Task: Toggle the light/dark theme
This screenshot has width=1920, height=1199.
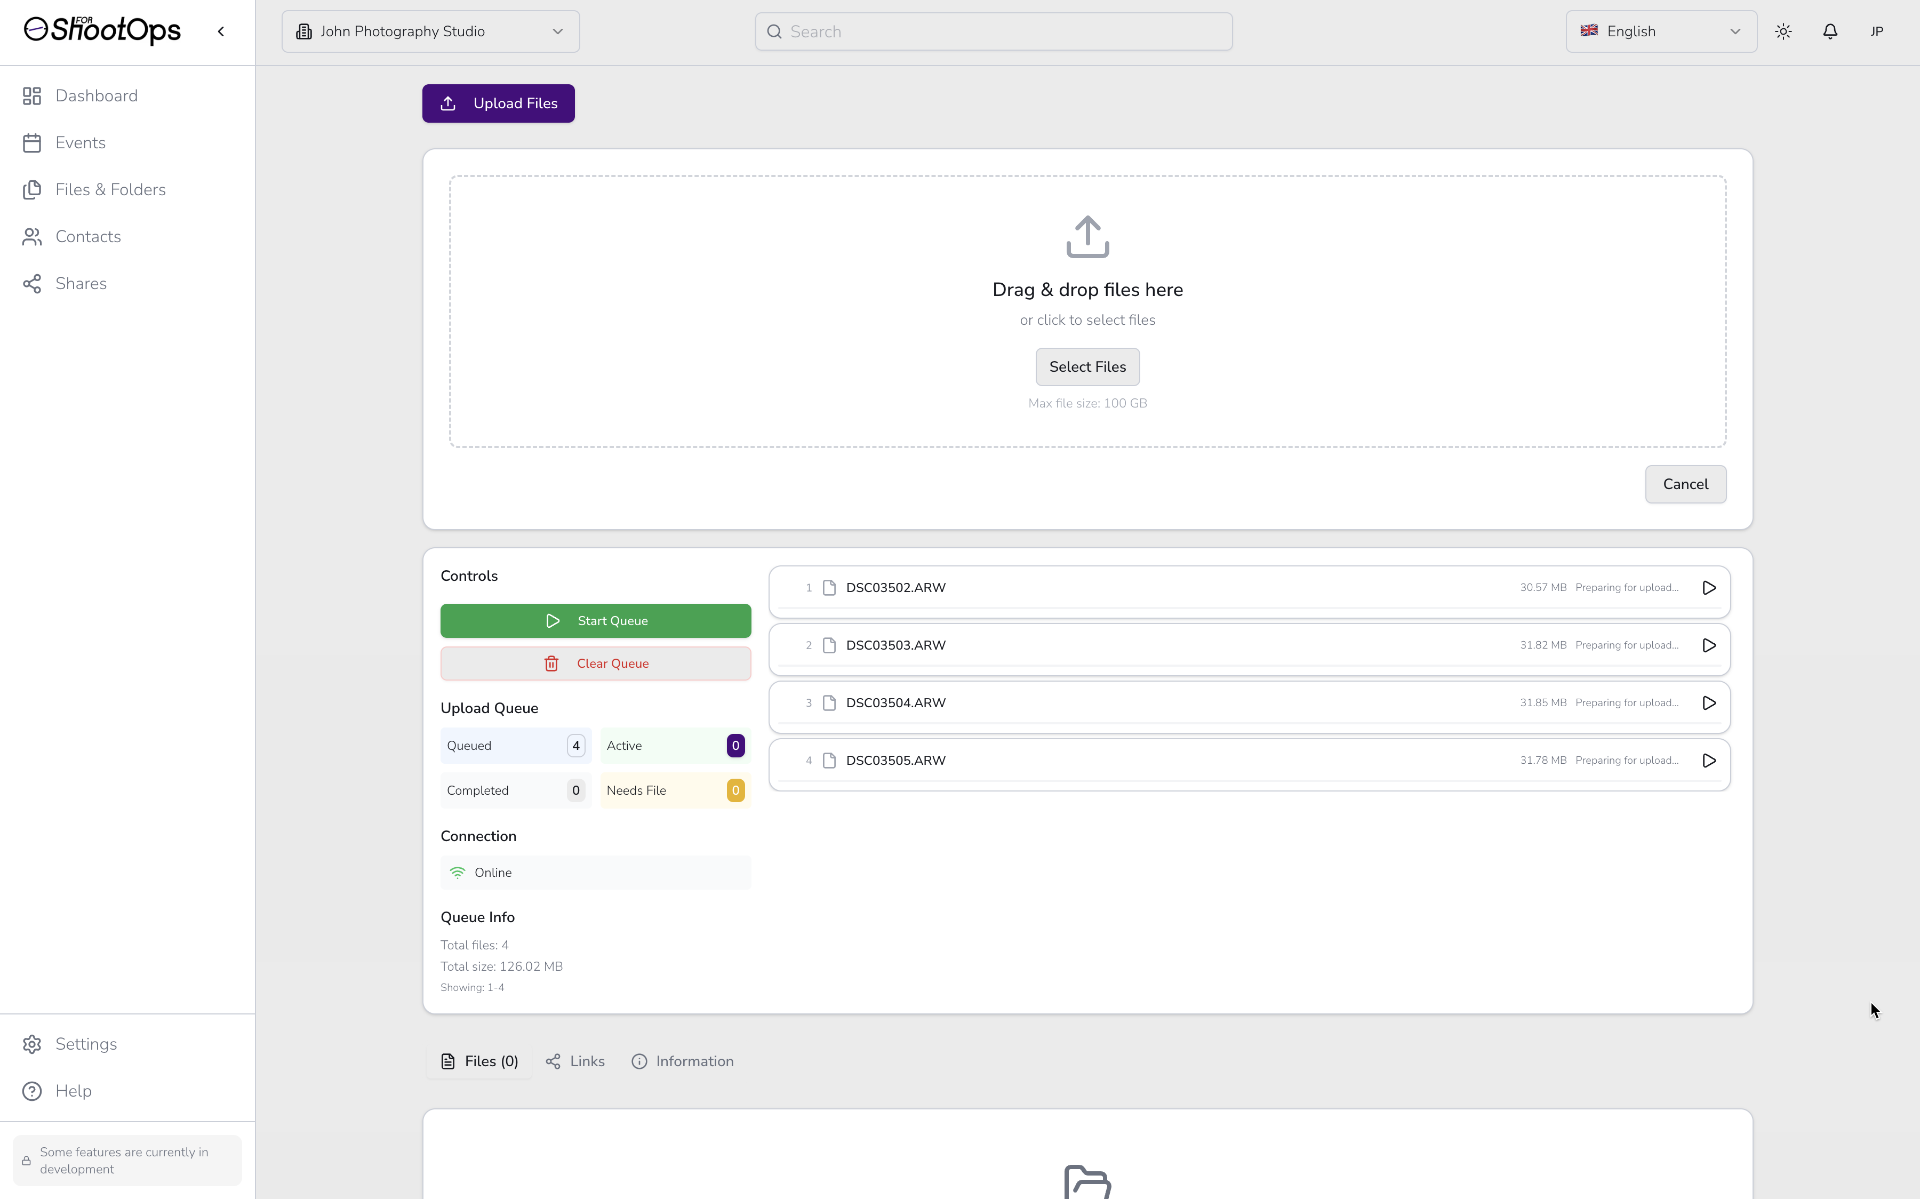Action: [x=1783, y=31]
